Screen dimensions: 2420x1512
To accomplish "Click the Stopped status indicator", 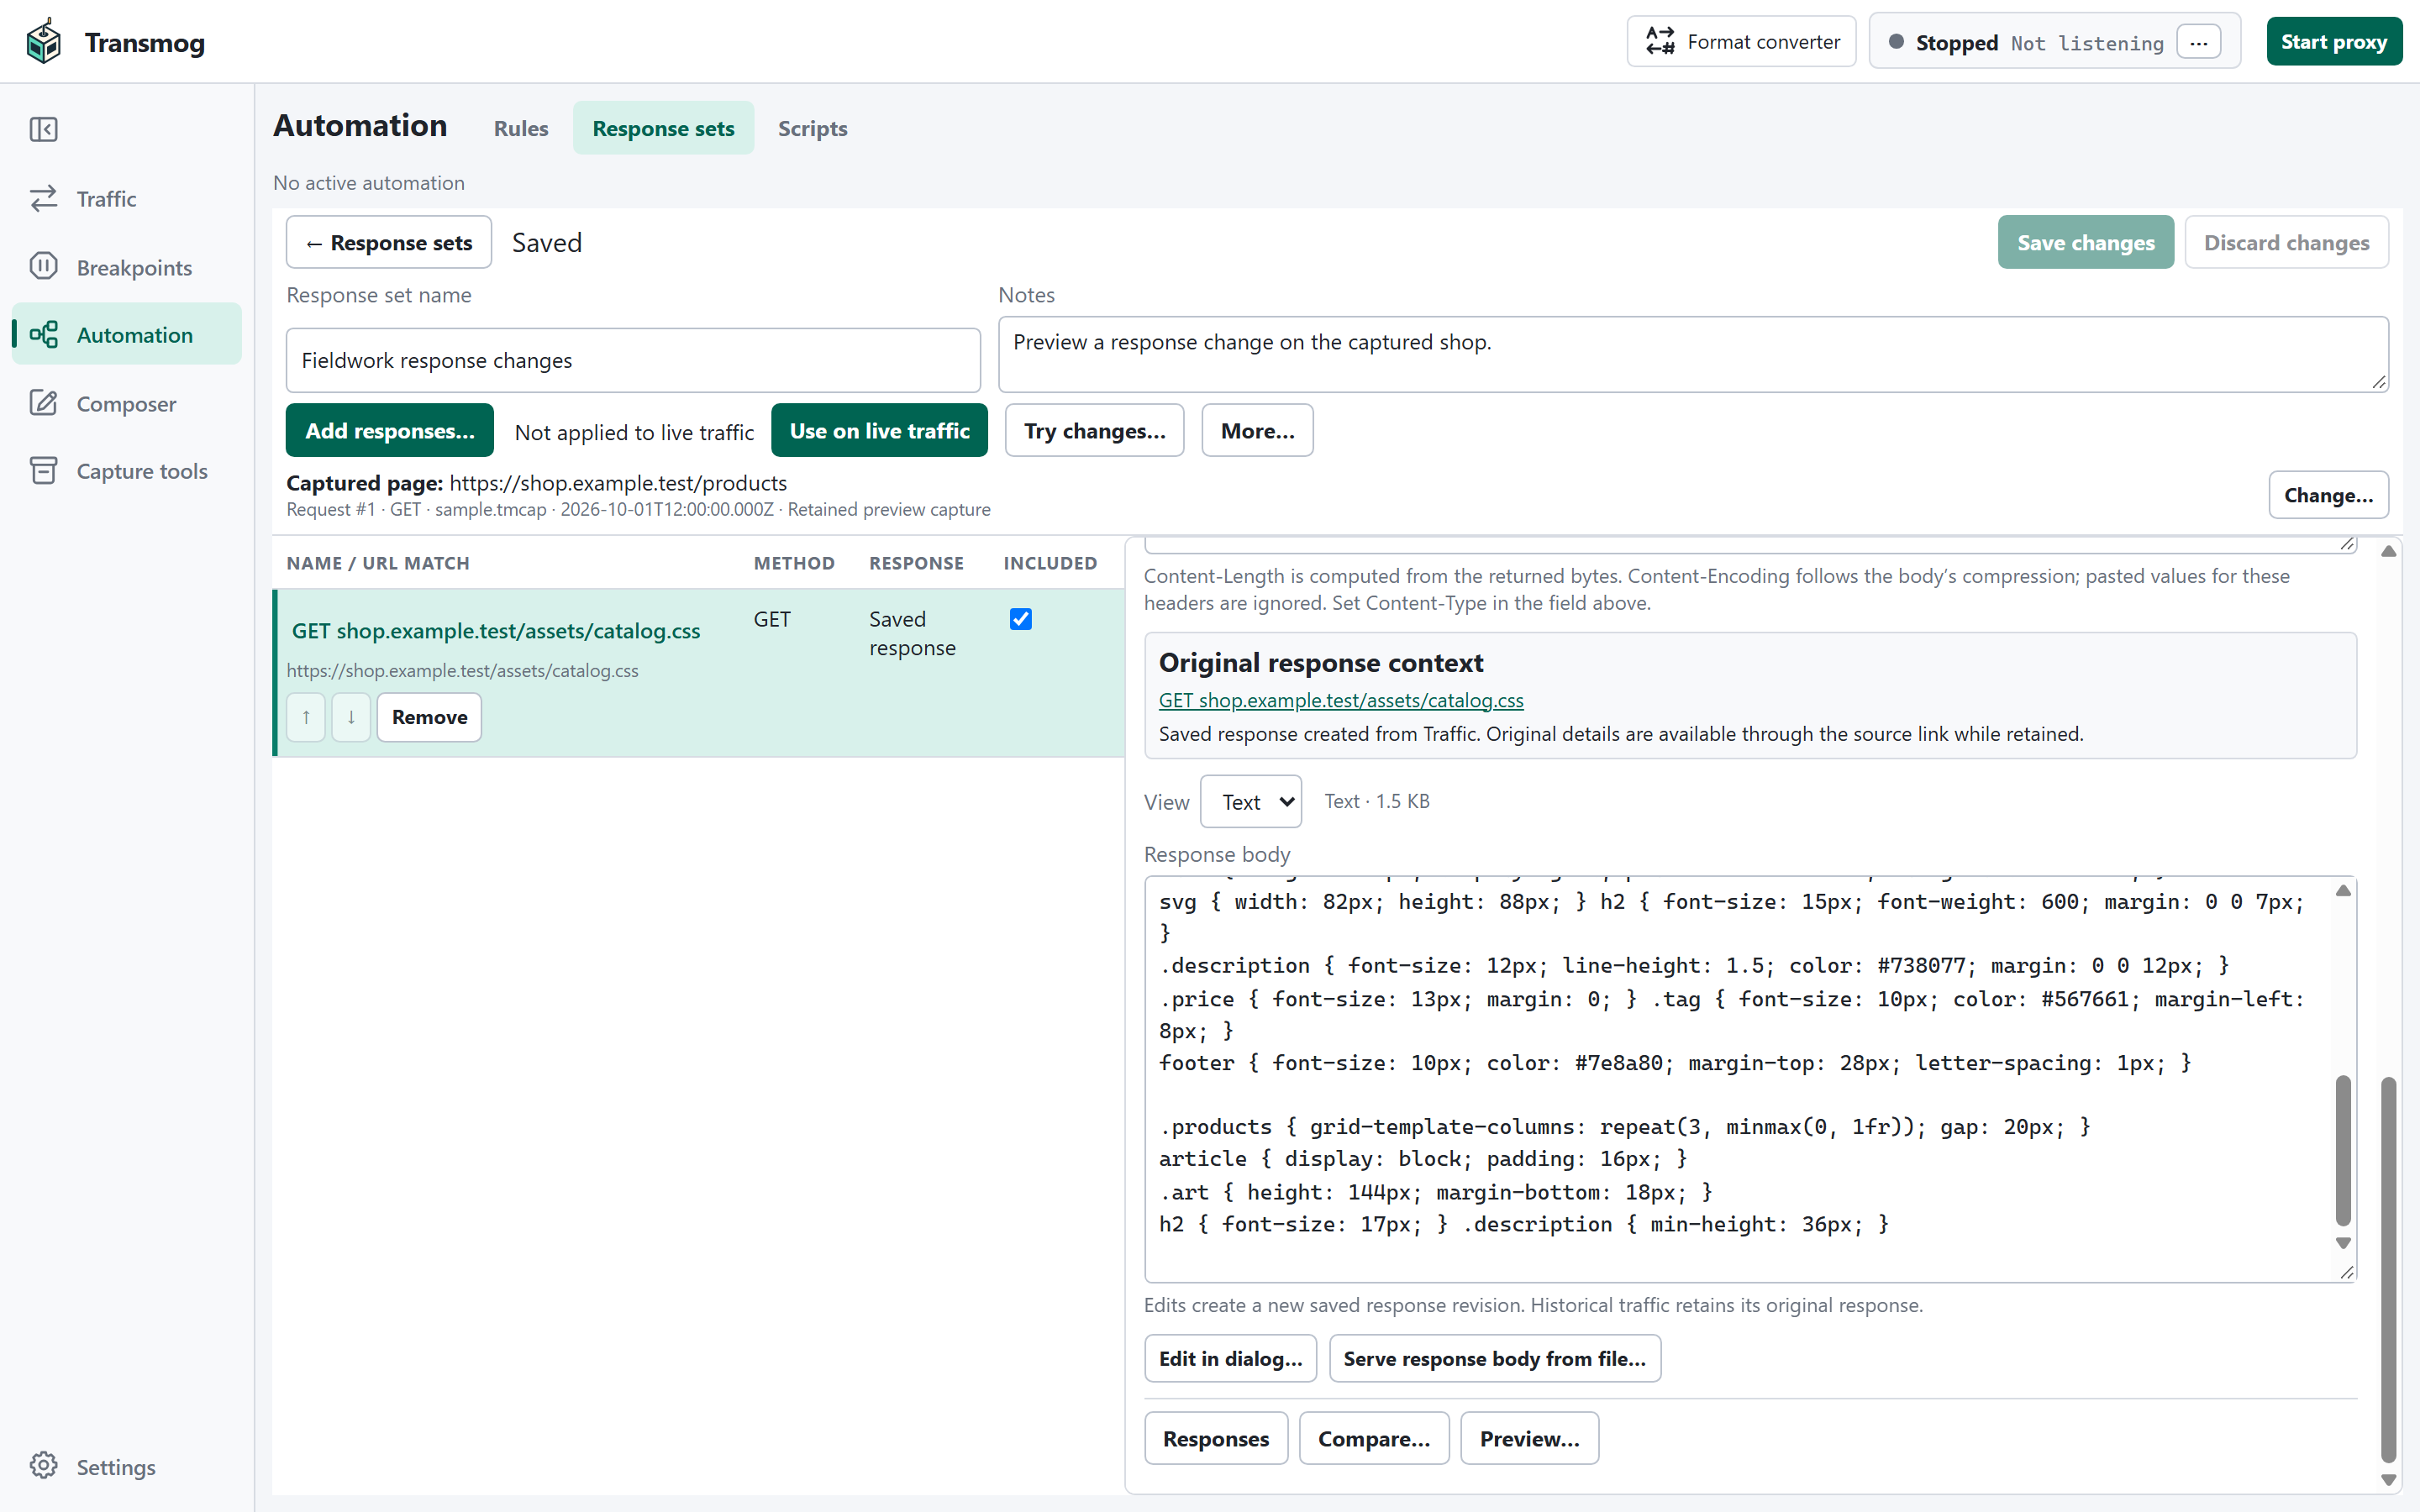I will click(x=1942, y=42).
